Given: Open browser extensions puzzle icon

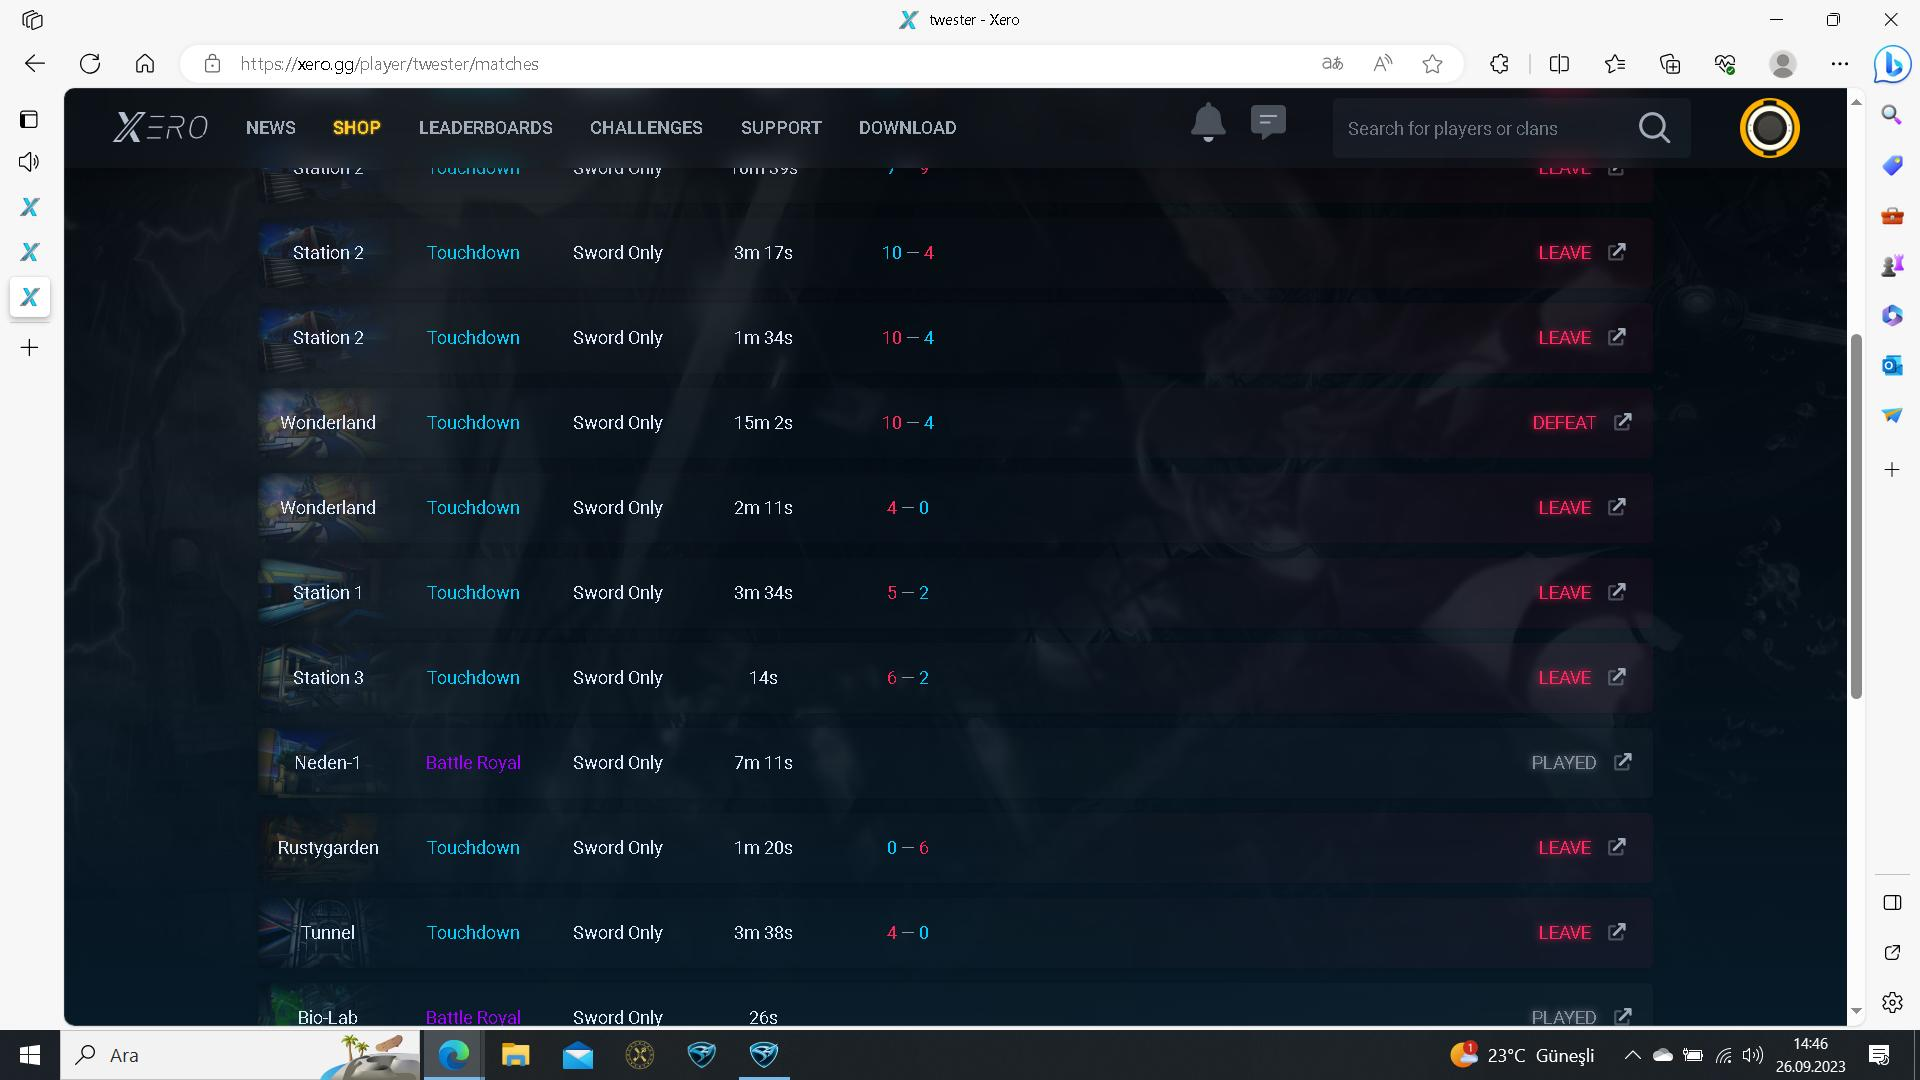Looking at the screenshot, I should click(x=1499, y=64).
